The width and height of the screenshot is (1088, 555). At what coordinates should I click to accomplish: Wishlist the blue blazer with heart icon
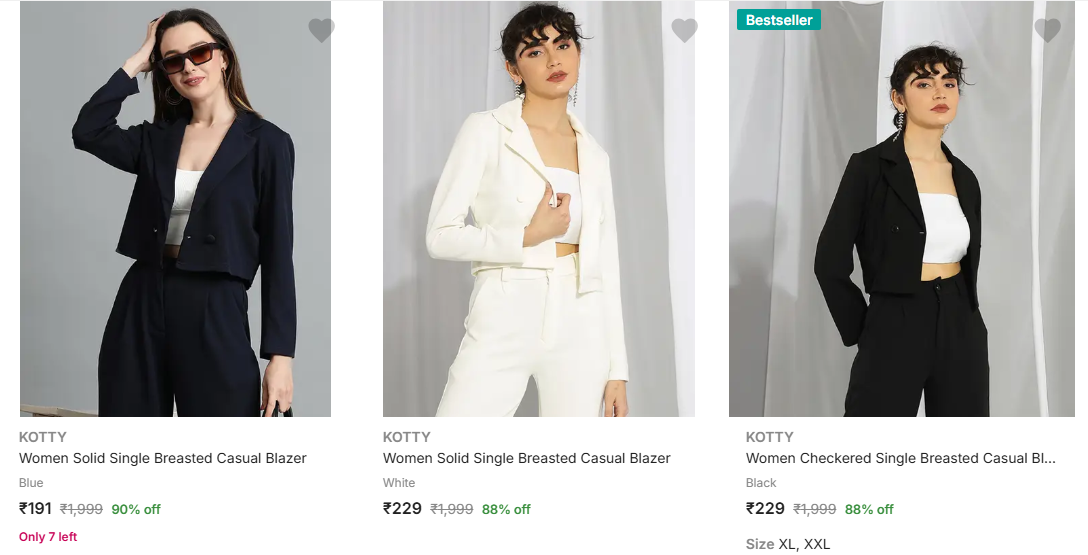(321, 31)
